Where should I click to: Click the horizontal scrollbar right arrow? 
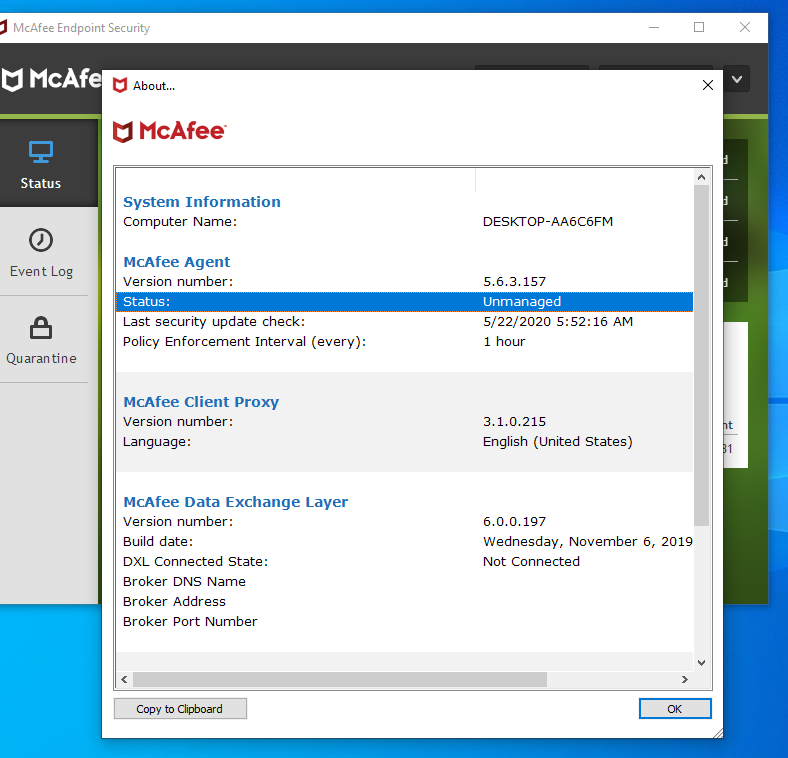[684, 680]
